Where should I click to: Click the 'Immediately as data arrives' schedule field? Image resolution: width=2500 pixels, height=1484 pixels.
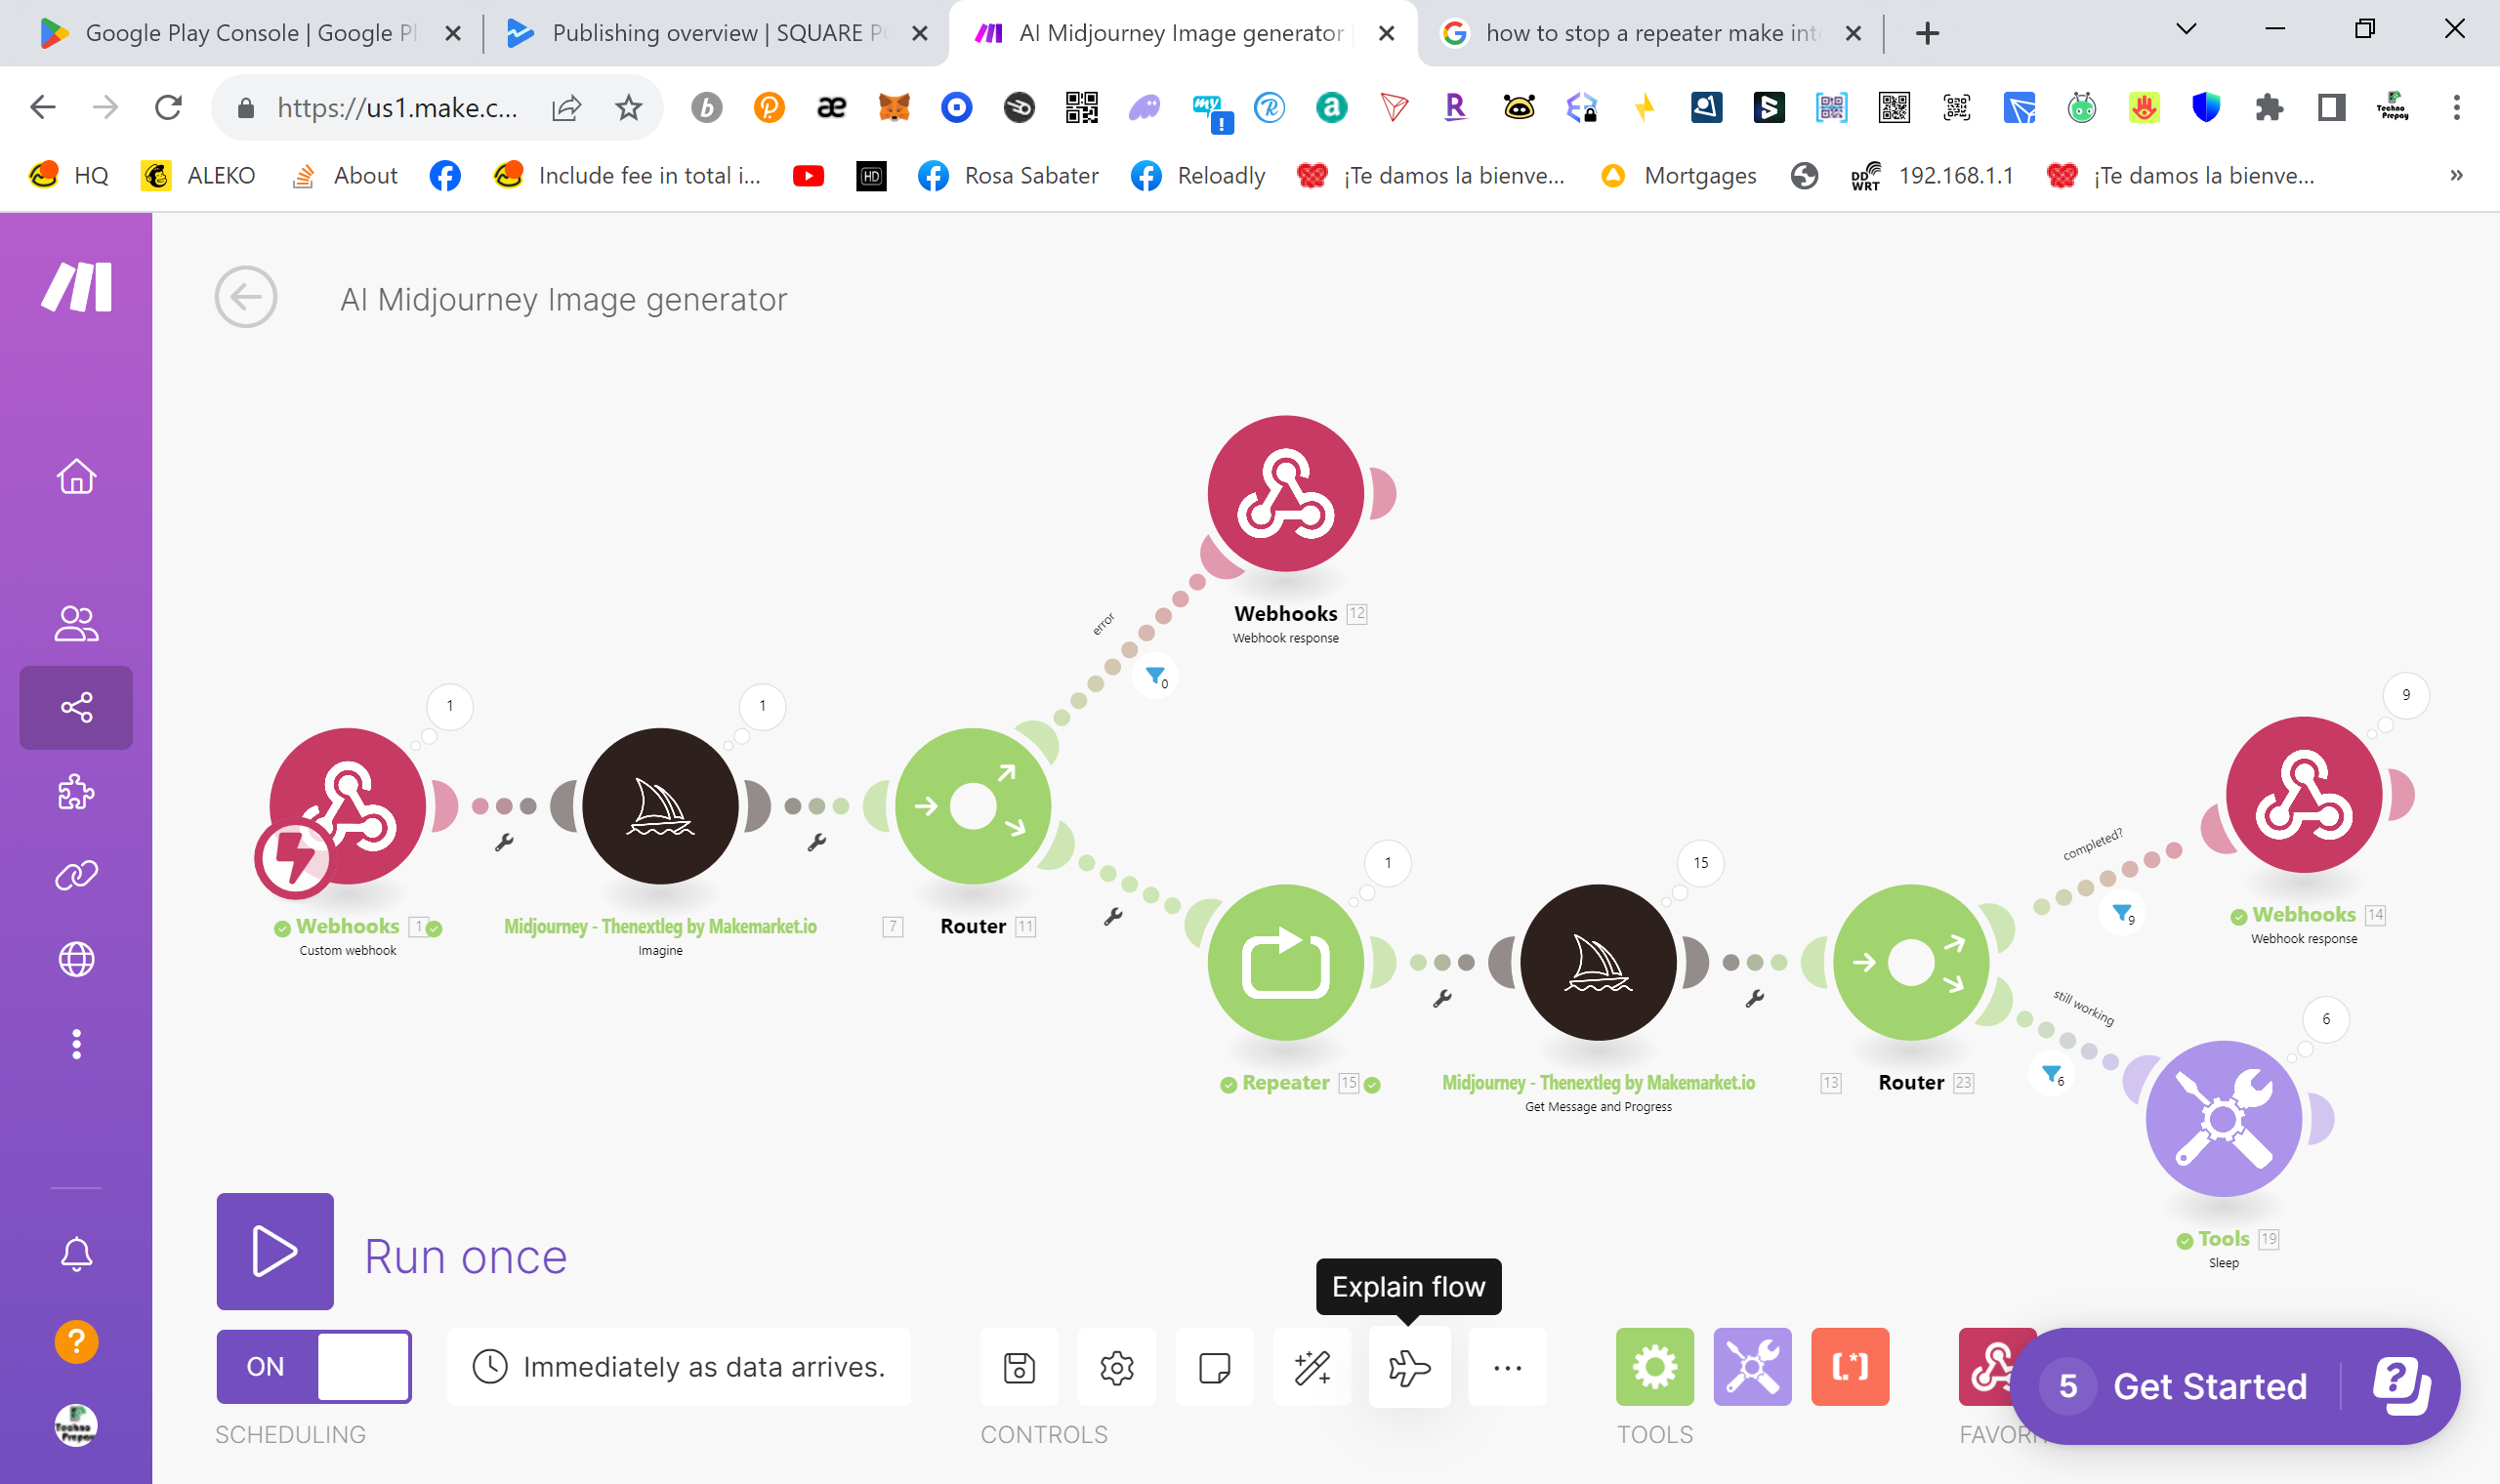[680, 1366]
